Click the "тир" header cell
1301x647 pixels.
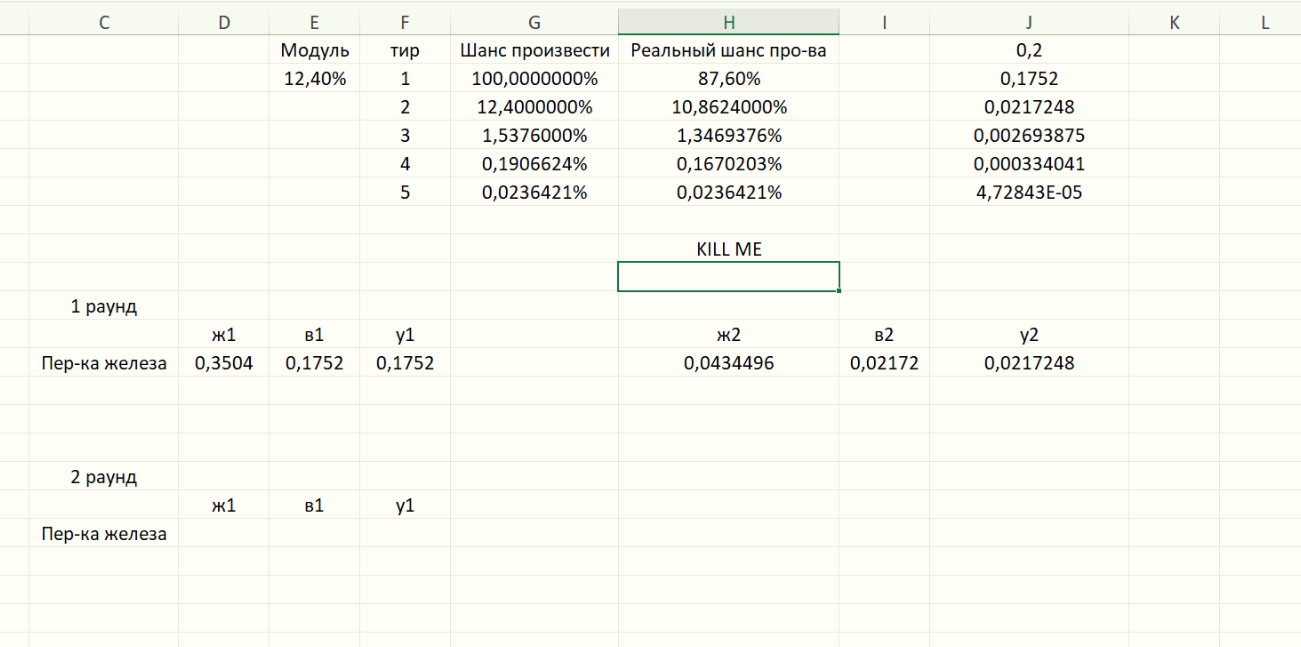(x=405, y=50)
